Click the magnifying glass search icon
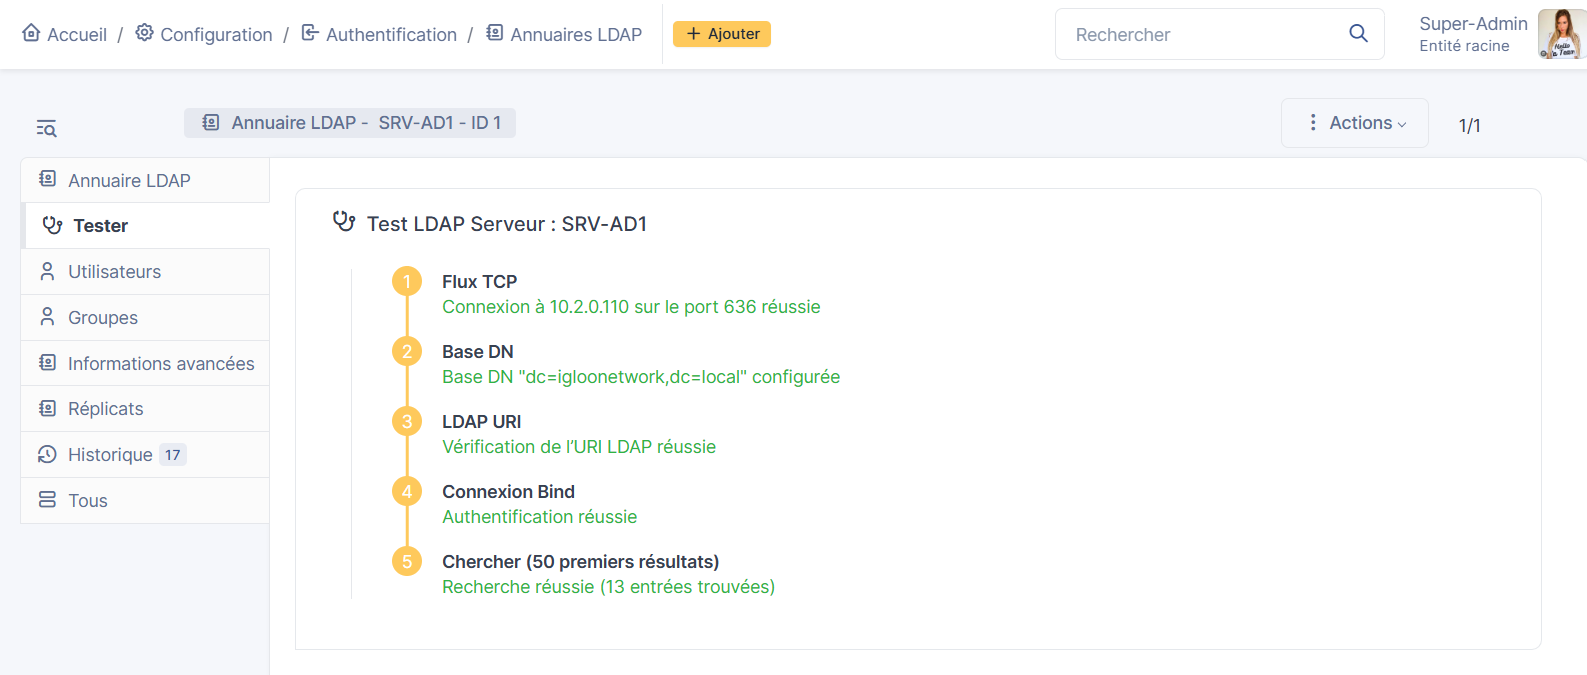 pyautogui.click(x=1358, y=34)
